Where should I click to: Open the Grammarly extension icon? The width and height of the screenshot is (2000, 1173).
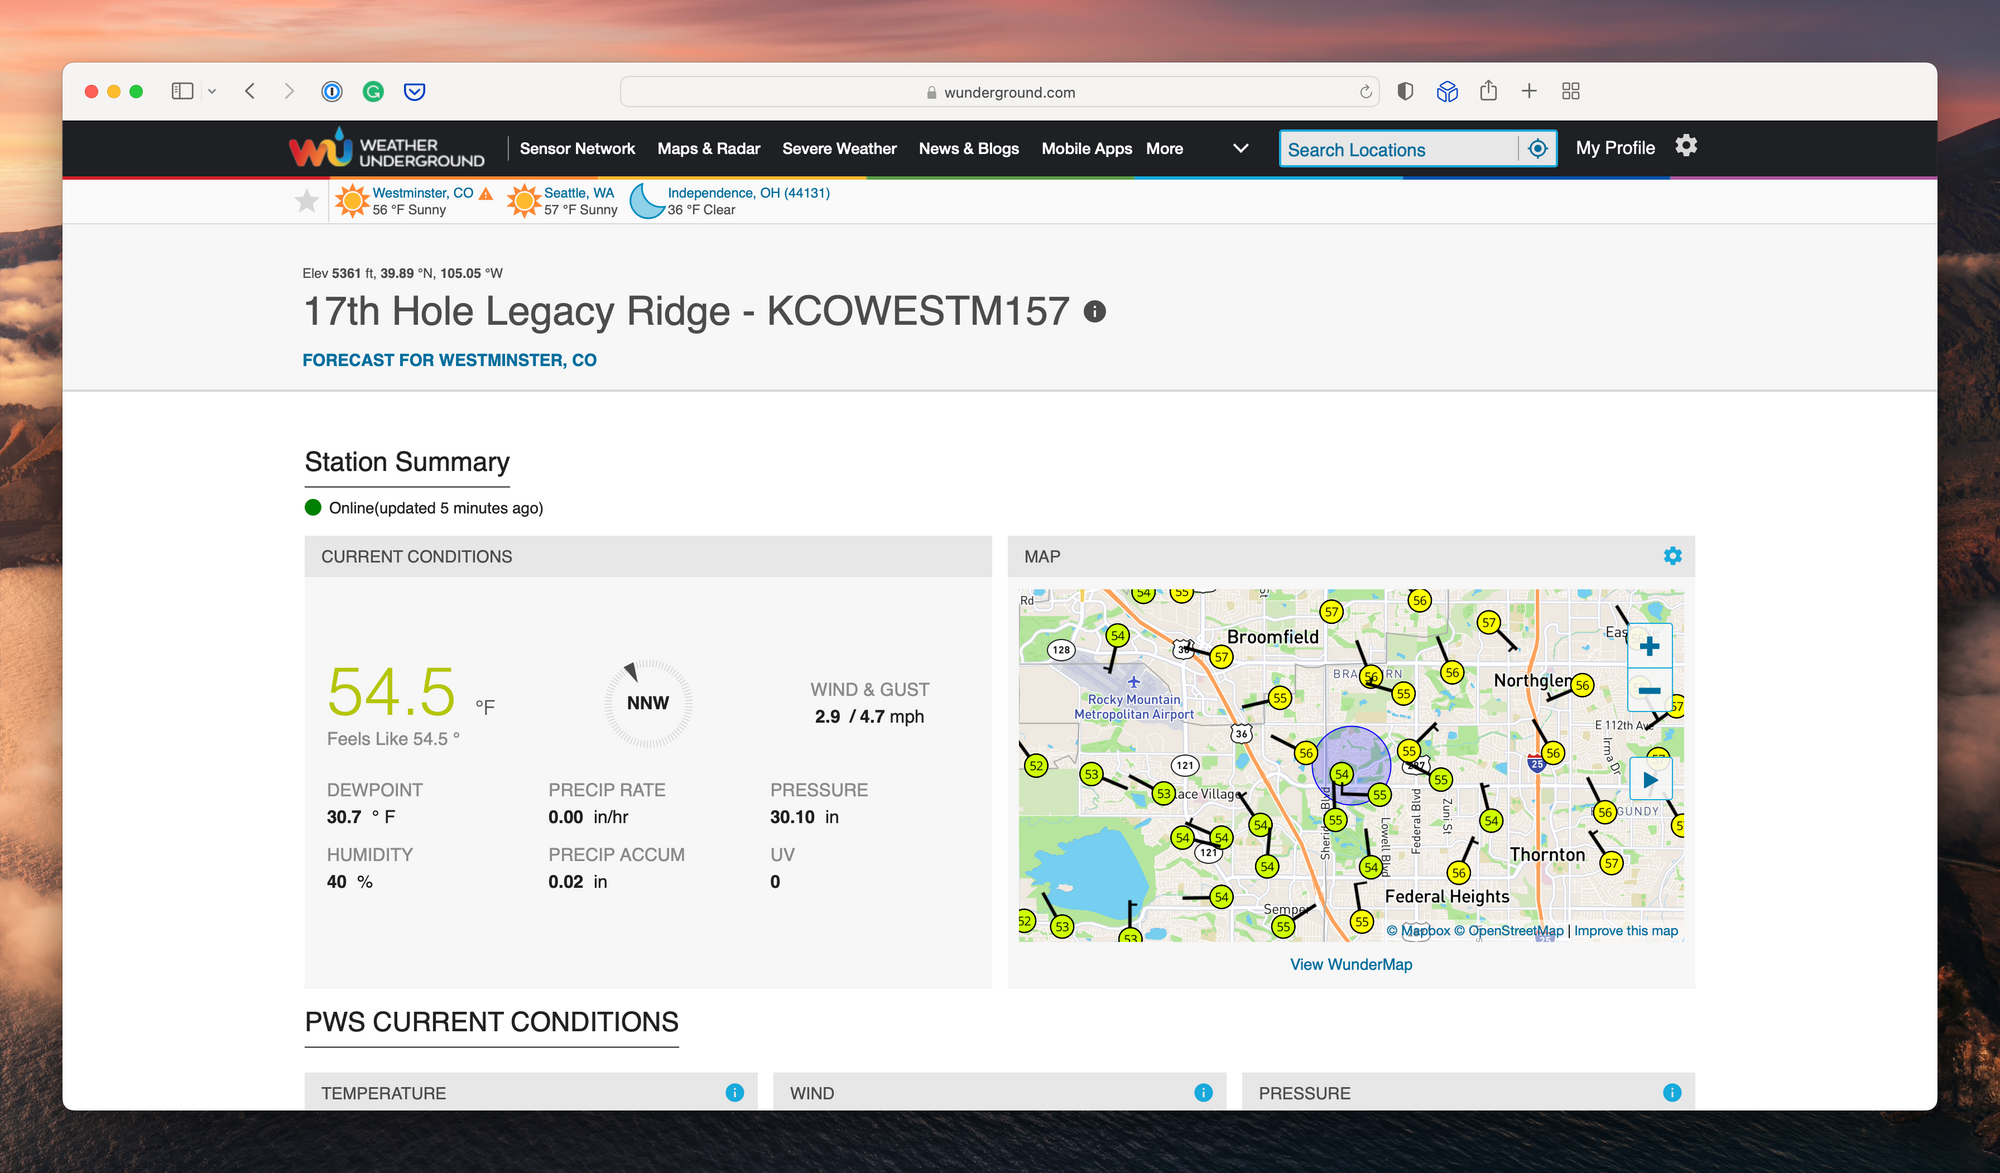tap(373, 91)
